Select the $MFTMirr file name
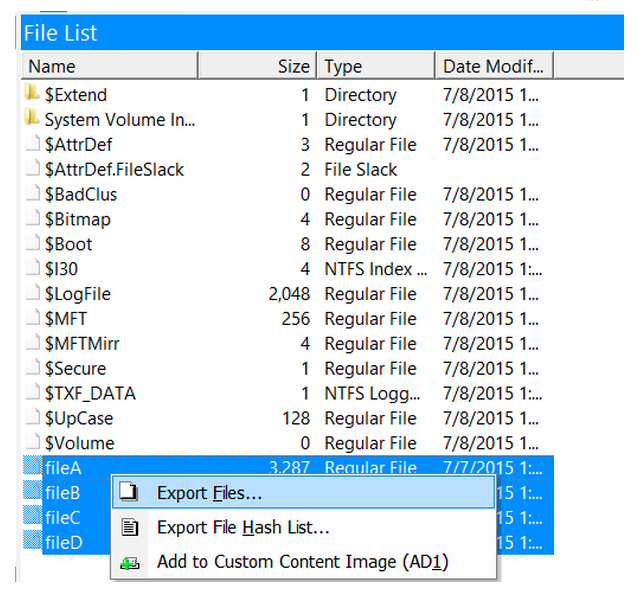The width and height of the screenshot is (641, 594). [x=82, y=344]
